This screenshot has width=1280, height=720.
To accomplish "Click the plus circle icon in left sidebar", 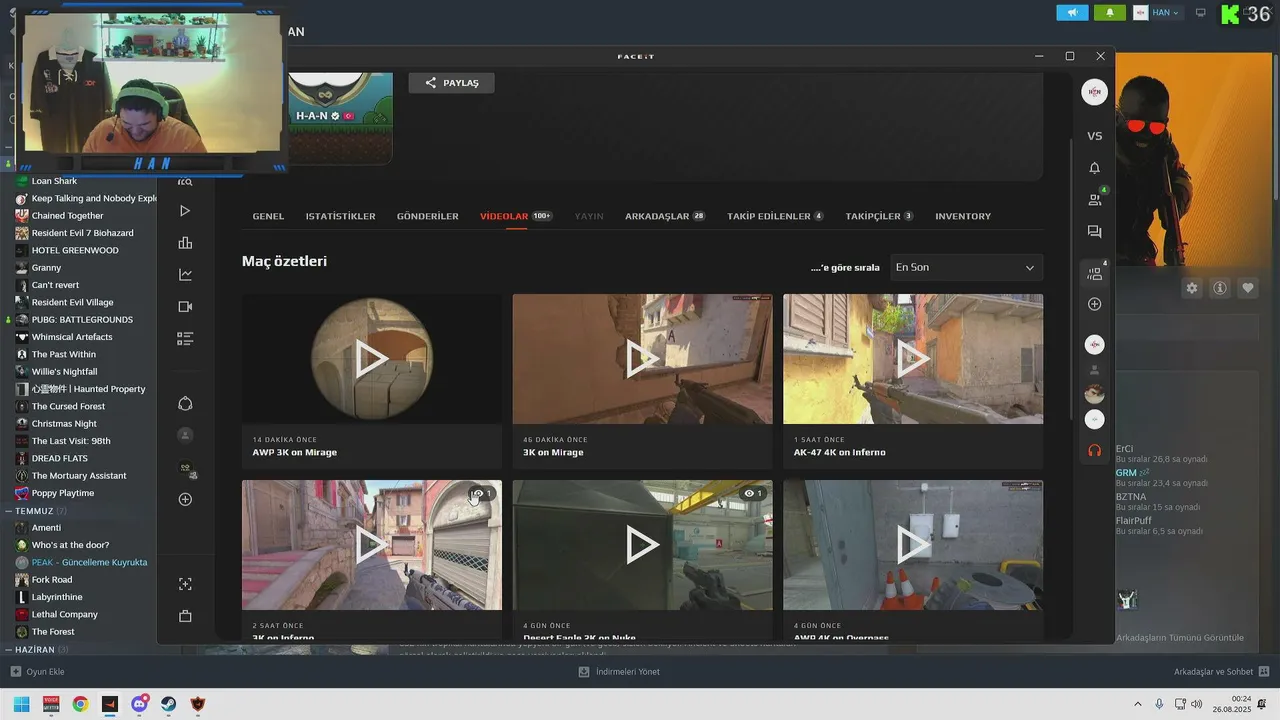I will [185, 499].
